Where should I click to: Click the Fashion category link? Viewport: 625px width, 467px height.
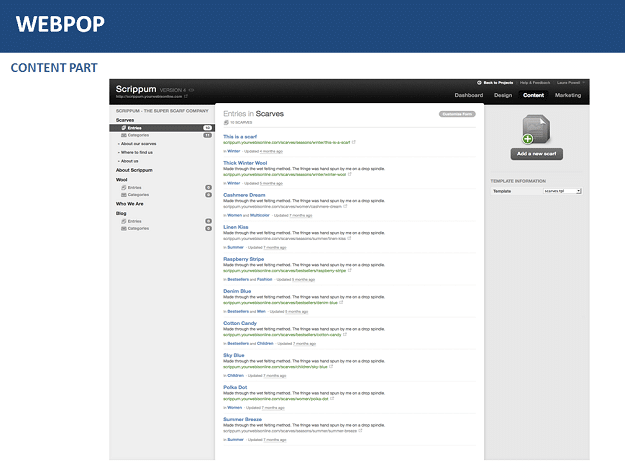[265, 279]
